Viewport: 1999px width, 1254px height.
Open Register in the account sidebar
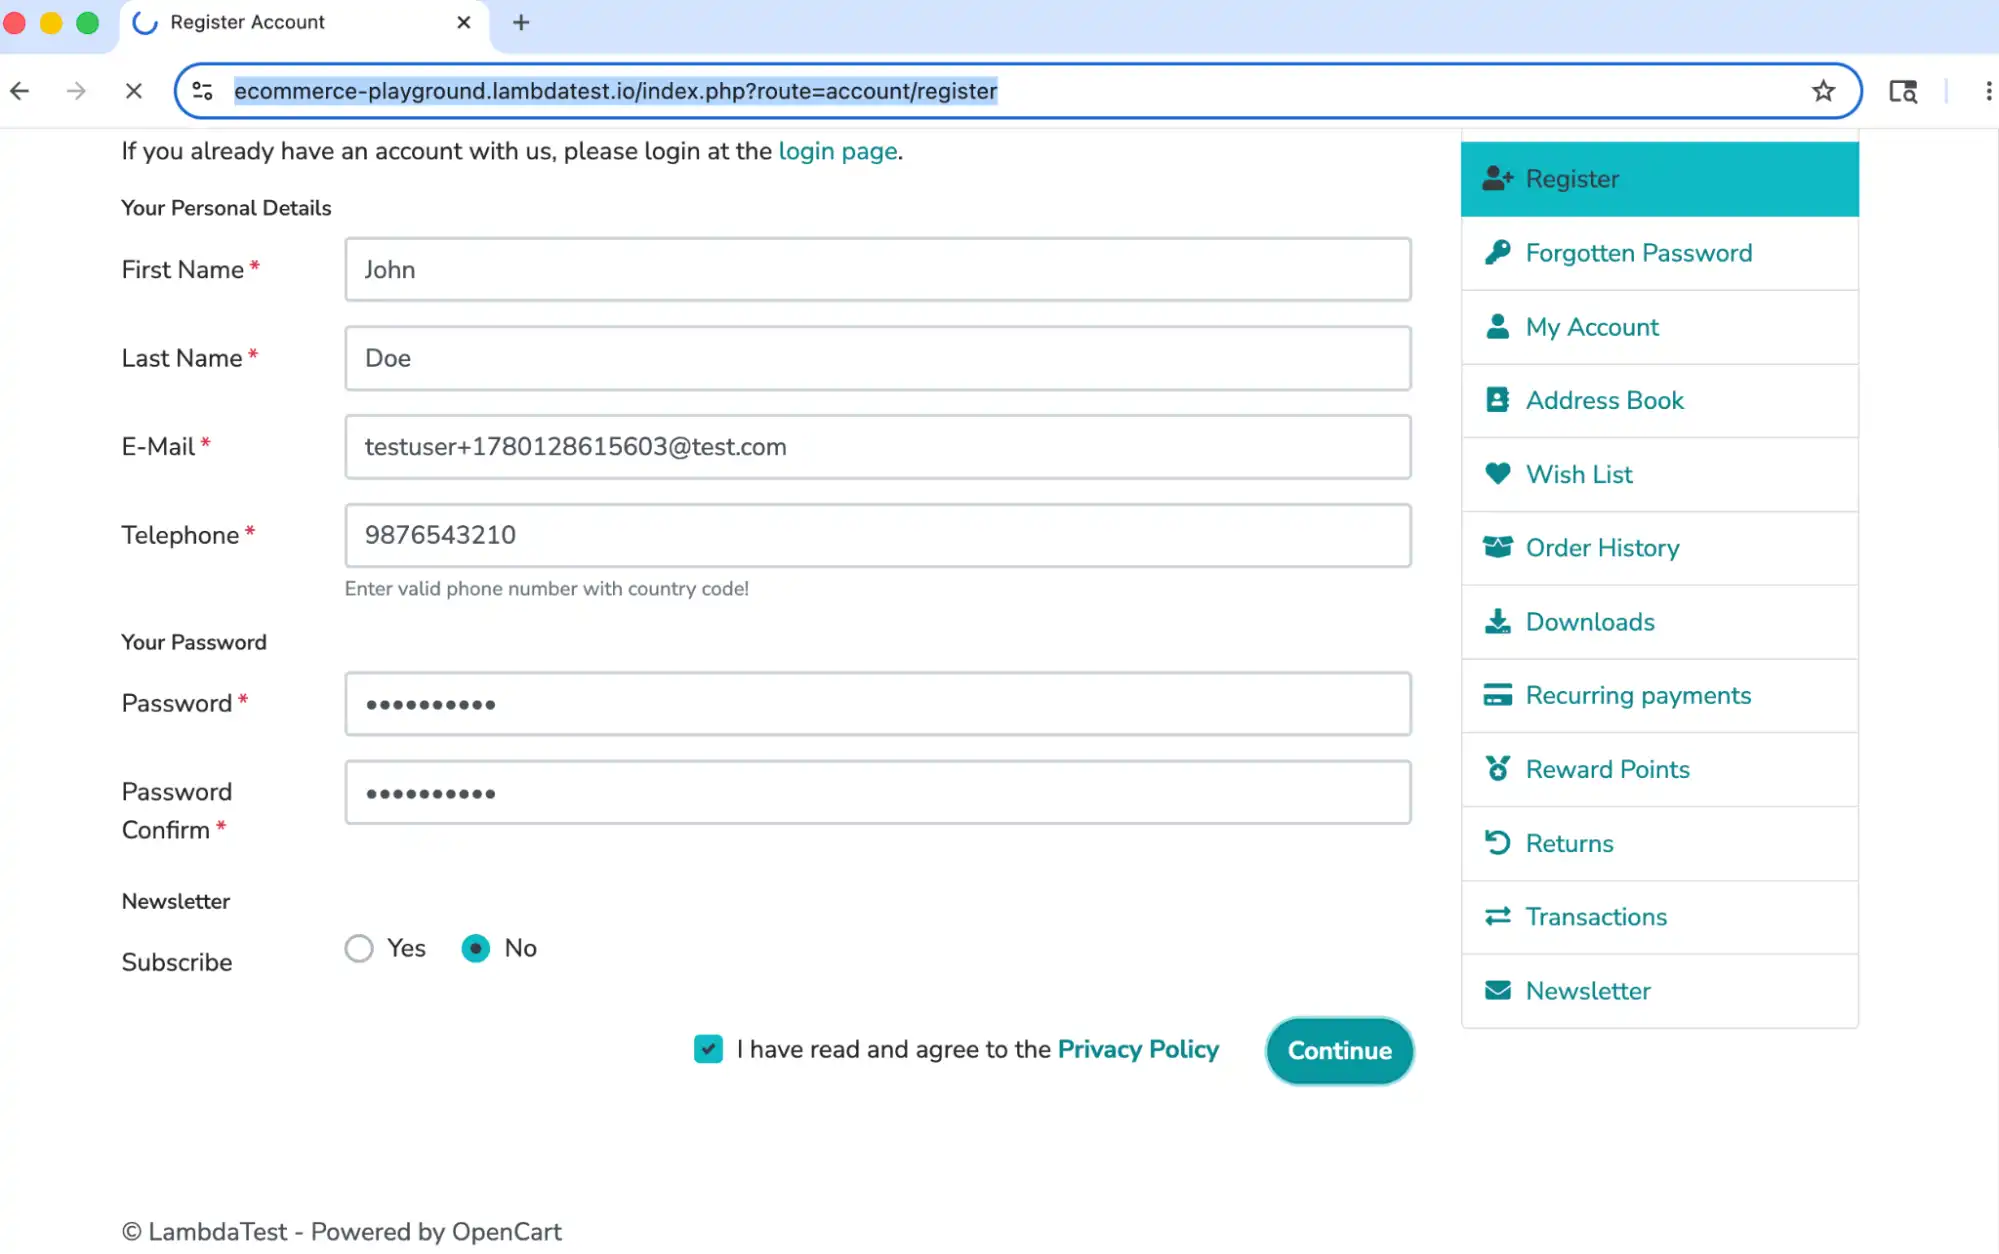pos(1659,179)
